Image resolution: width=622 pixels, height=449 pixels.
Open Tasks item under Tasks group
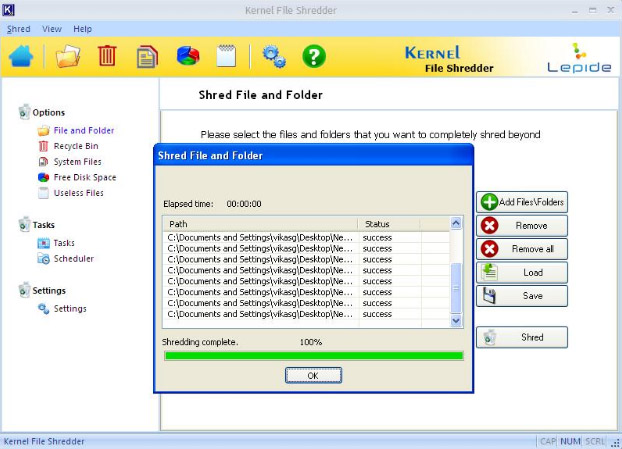click(x=64, y=243)
